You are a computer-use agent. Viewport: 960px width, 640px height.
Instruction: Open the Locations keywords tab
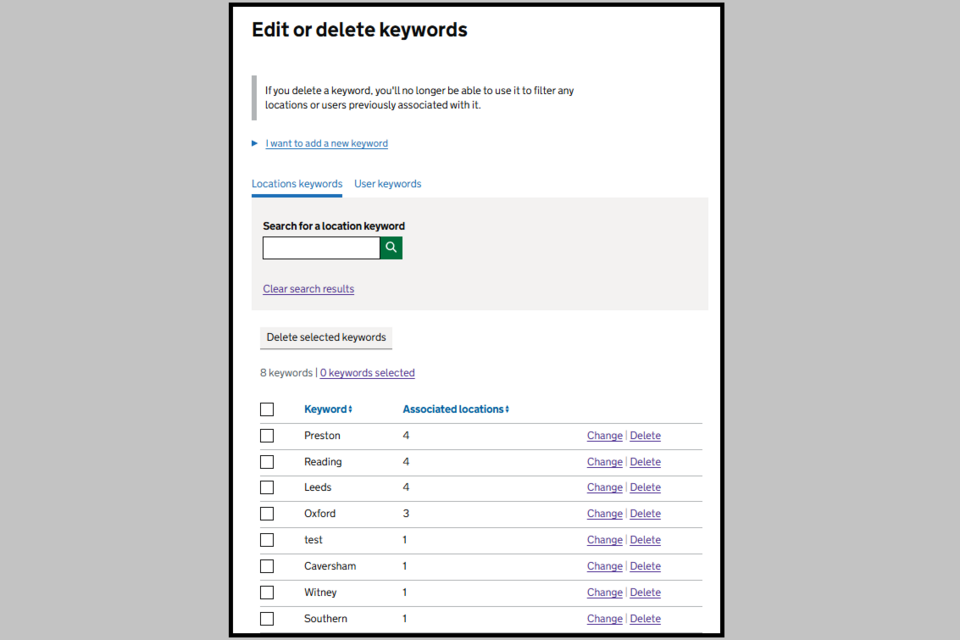297,184
